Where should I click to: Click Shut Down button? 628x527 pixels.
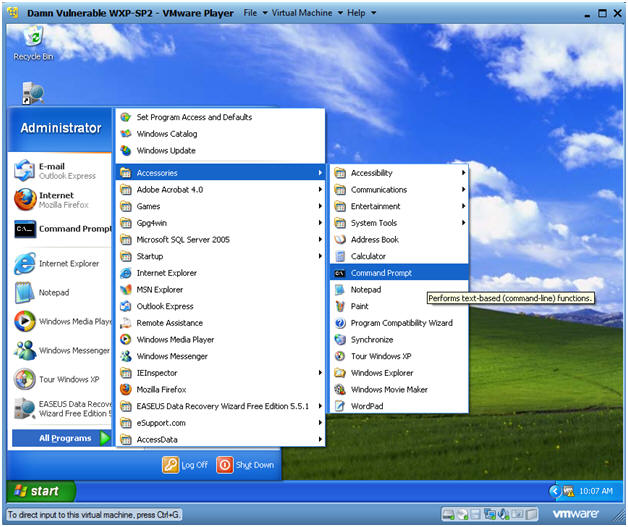[246, 465]
